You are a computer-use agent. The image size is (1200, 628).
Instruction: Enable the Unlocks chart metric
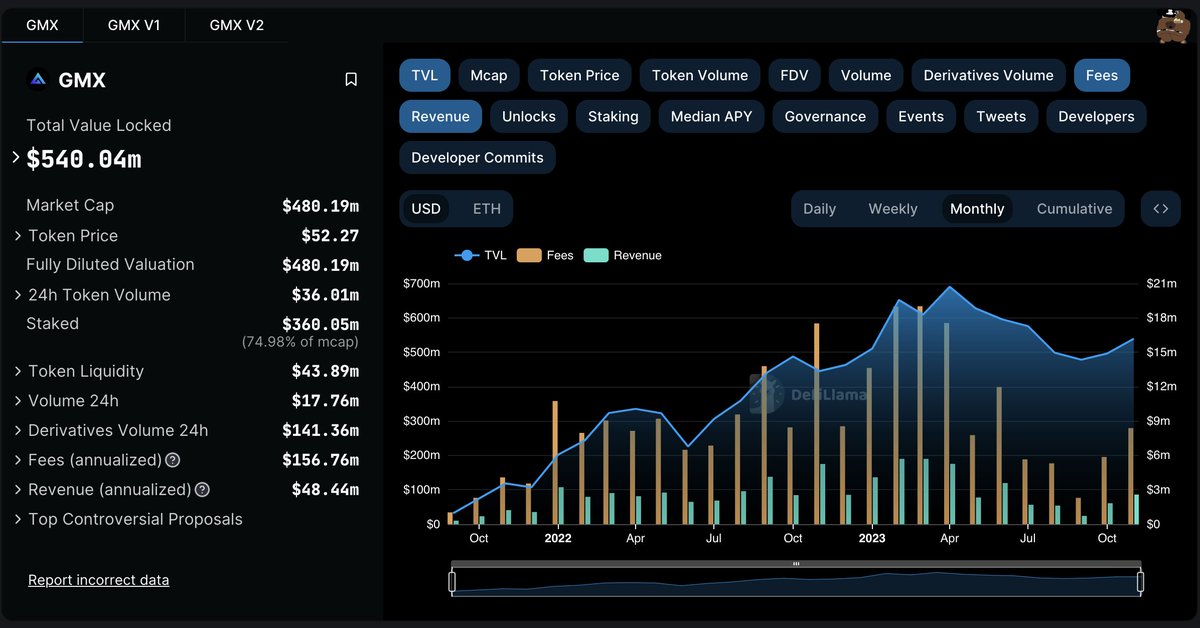[529, 116]
